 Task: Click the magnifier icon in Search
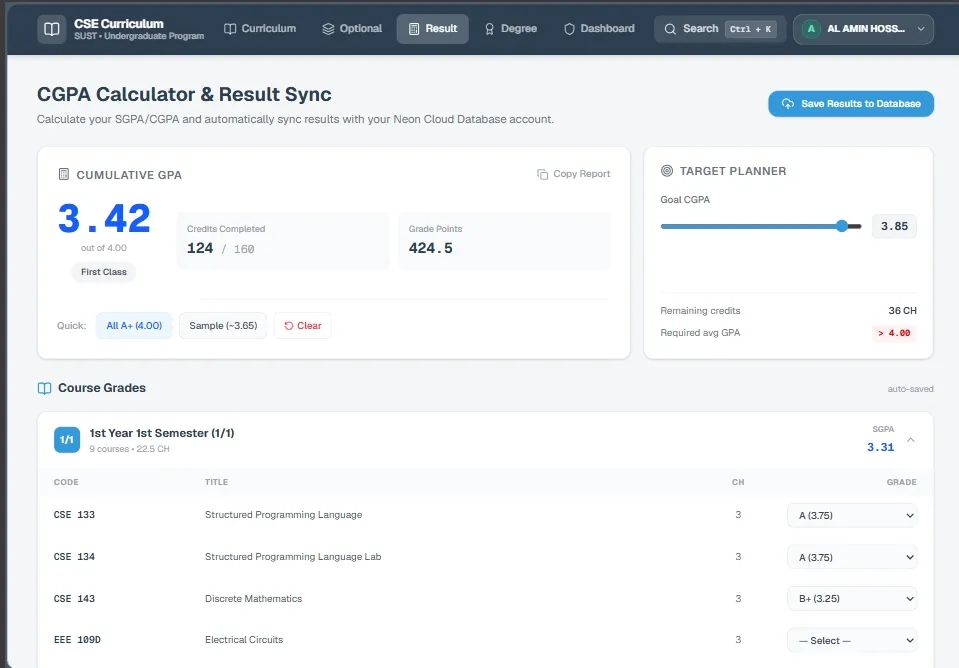click(x=670, y=29)
